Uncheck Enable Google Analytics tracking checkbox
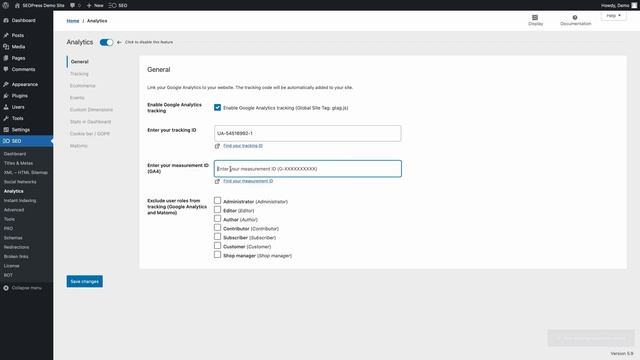Screen dimensions: 640x360 [217, 107]
